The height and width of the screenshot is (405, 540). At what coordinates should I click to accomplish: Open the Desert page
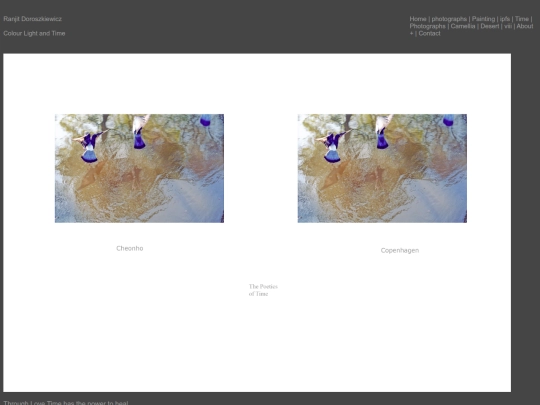pos(490,26)
